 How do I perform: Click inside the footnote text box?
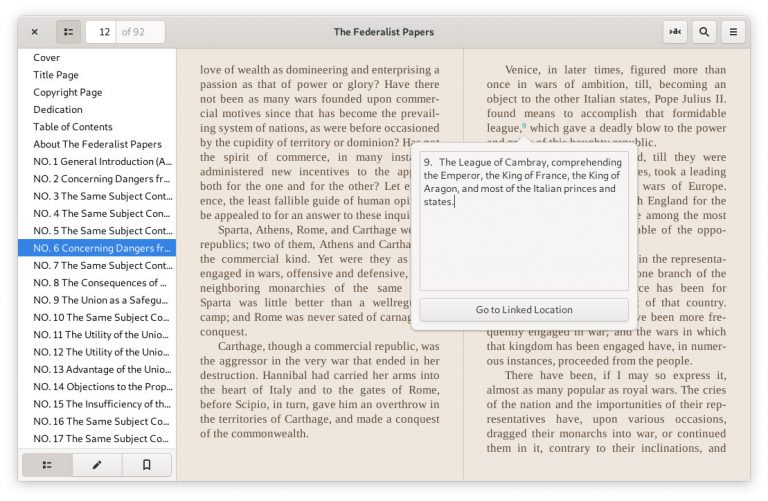click(x=524, y=221)
